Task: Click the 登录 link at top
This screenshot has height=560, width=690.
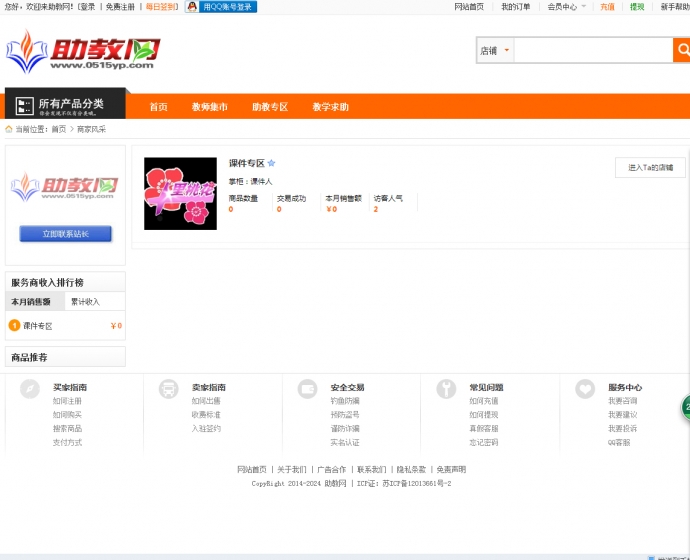Action: [88, 7]
